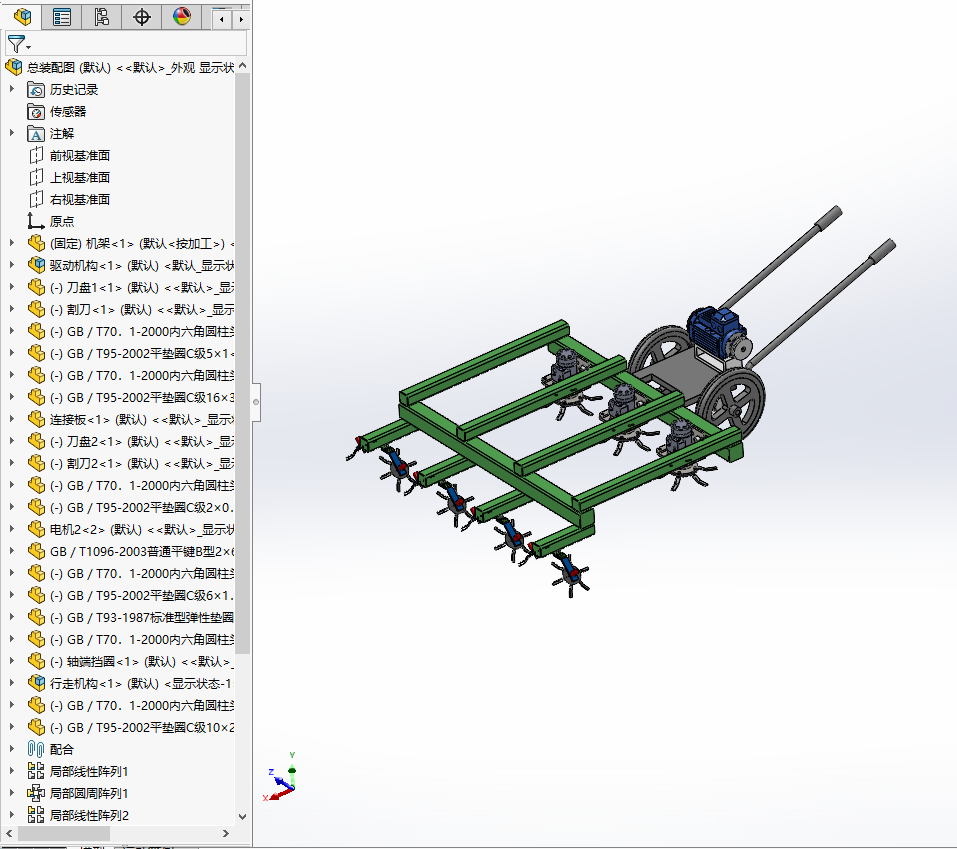This screenshot has width=957, height=849.
Task: Click the tree vertical scrollbar down arrow
Action: [x=242, y=816]
